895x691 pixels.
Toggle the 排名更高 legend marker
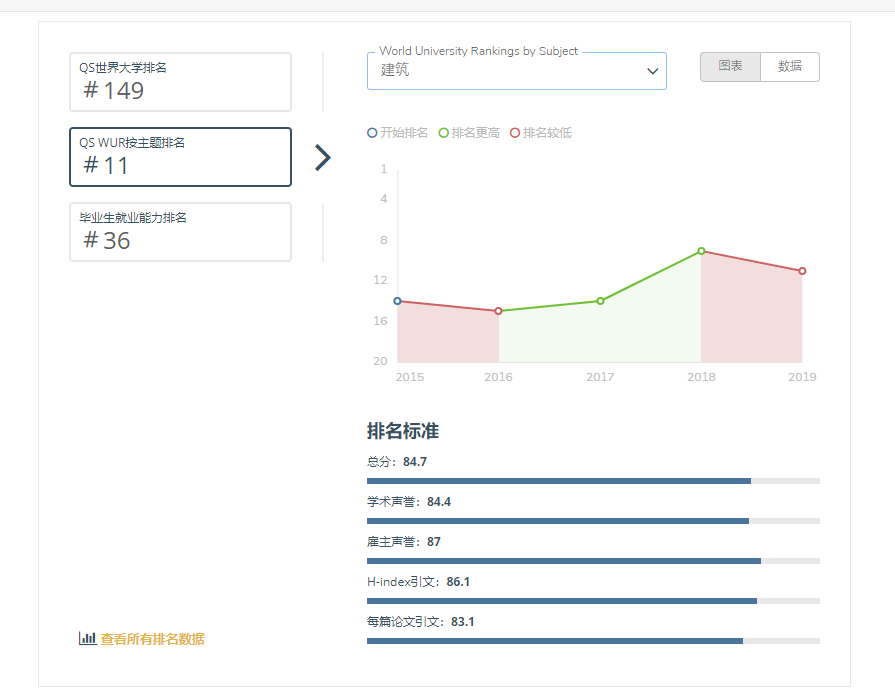tap(445, 133)
